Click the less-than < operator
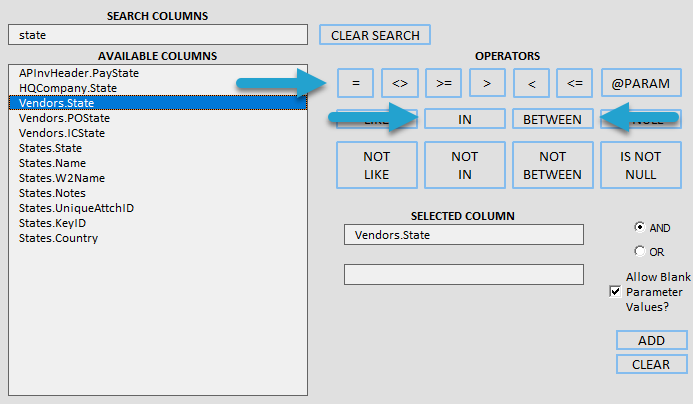This screenshot has height=404, width=693. click(x=531, y=83)
